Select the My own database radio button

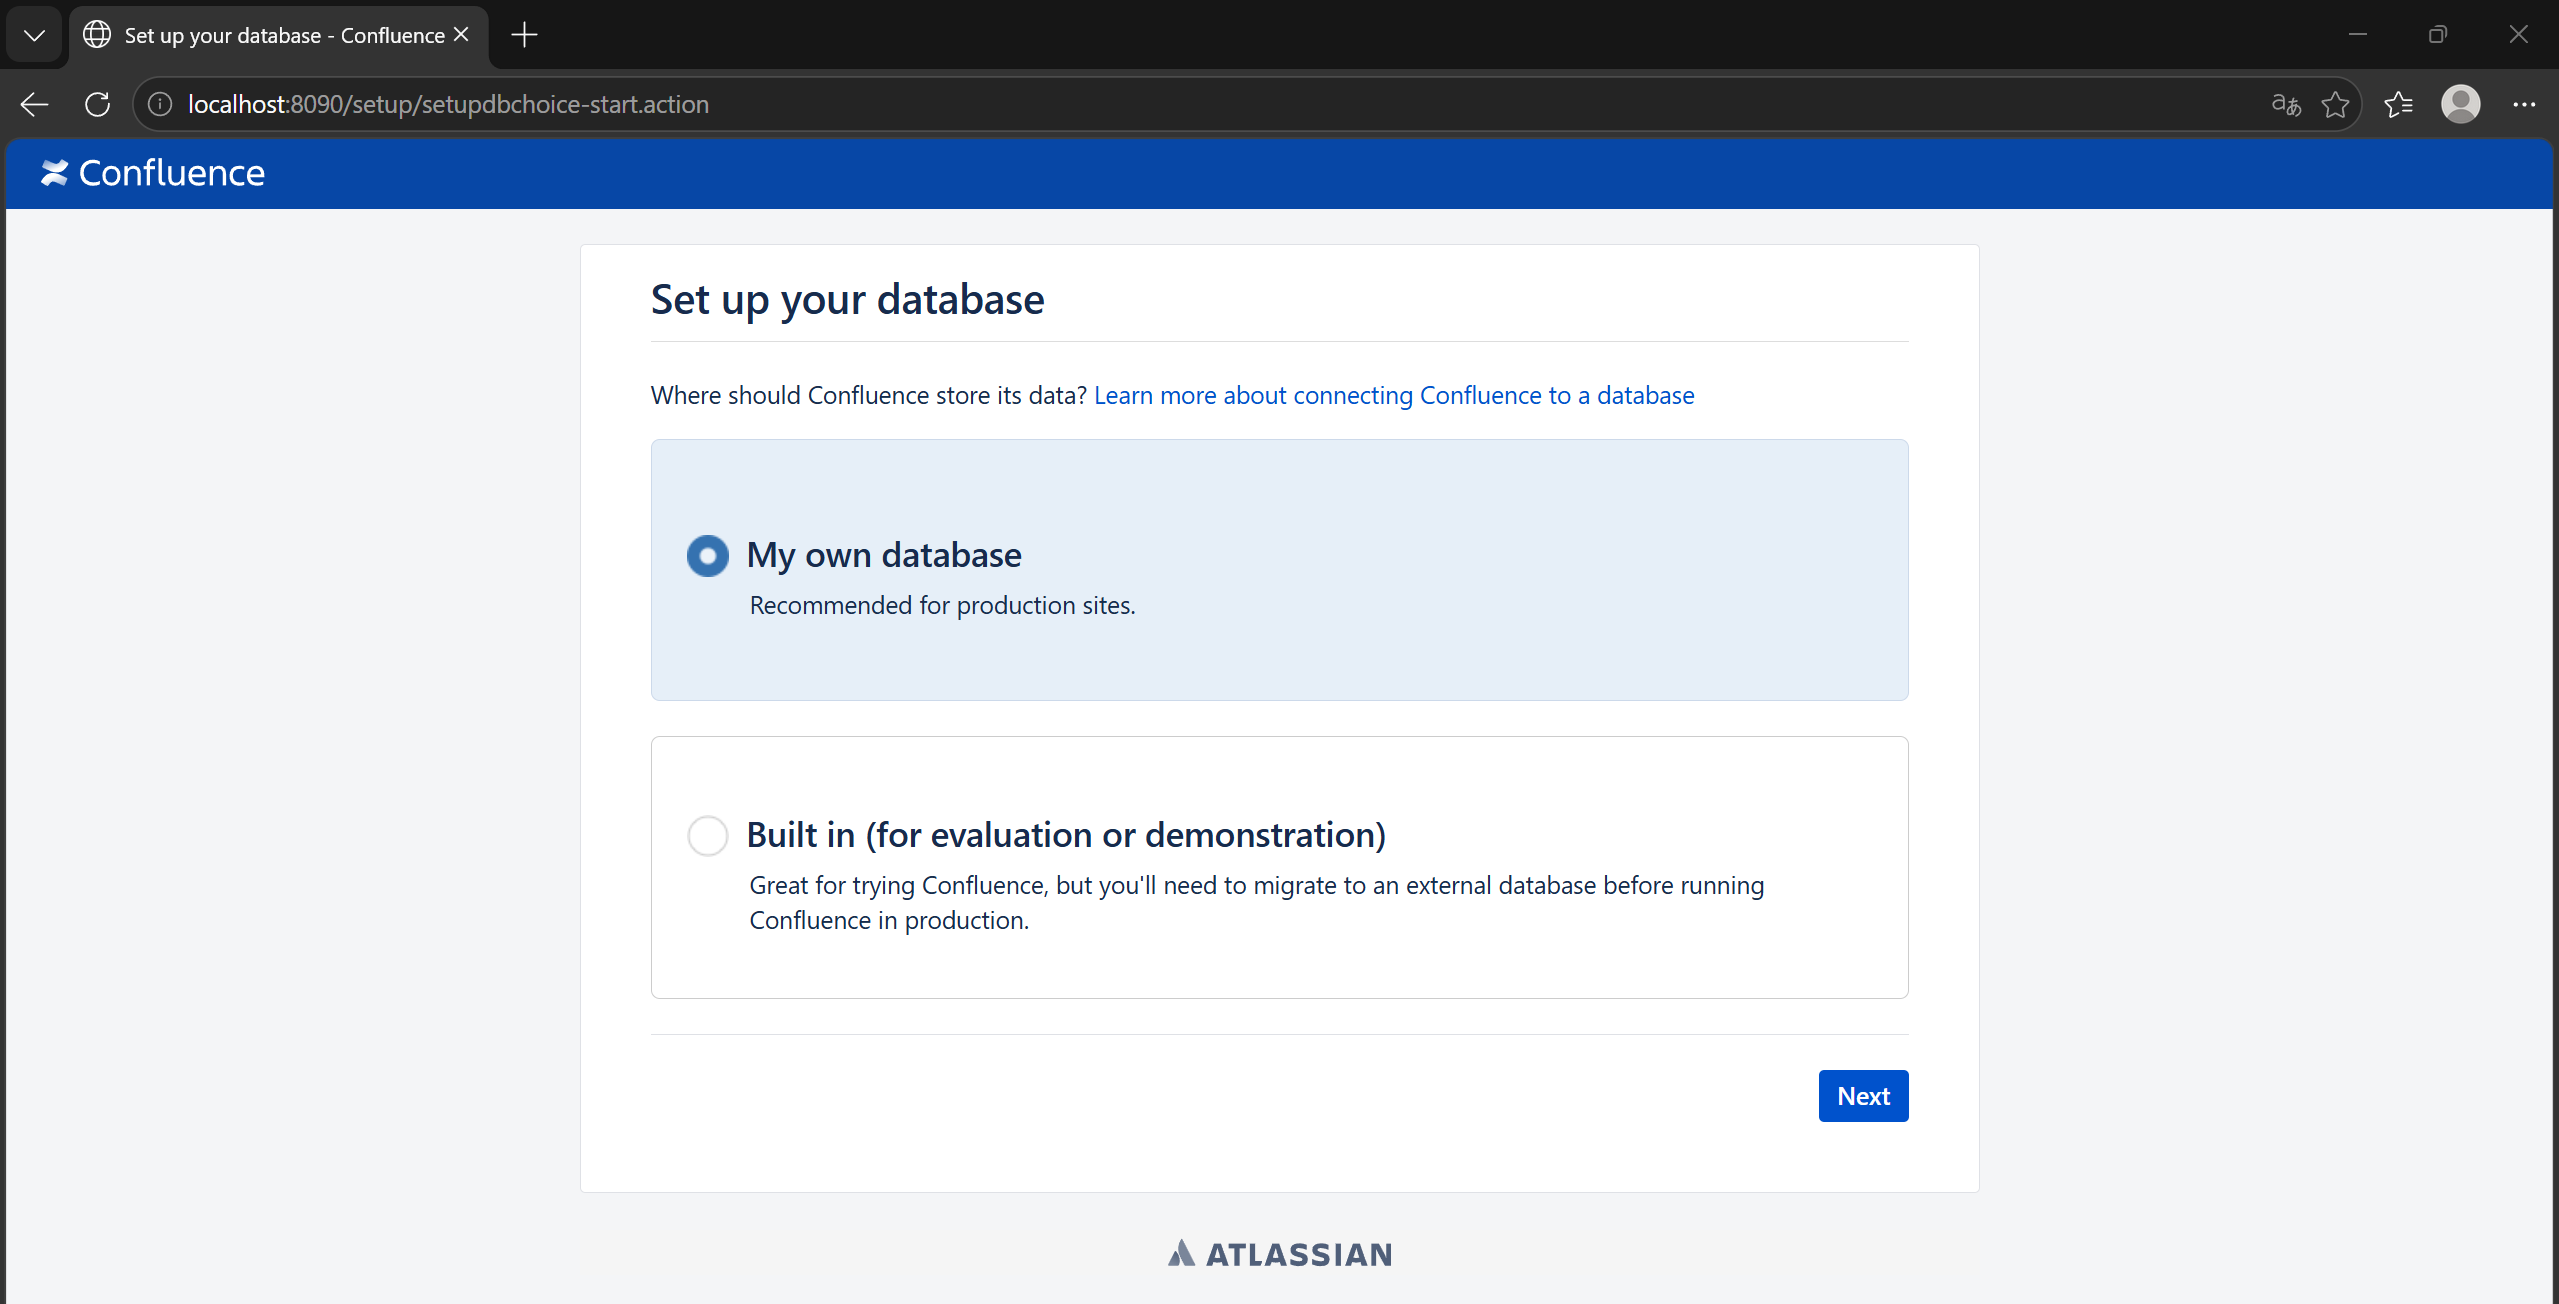click(x=707, y=556)
